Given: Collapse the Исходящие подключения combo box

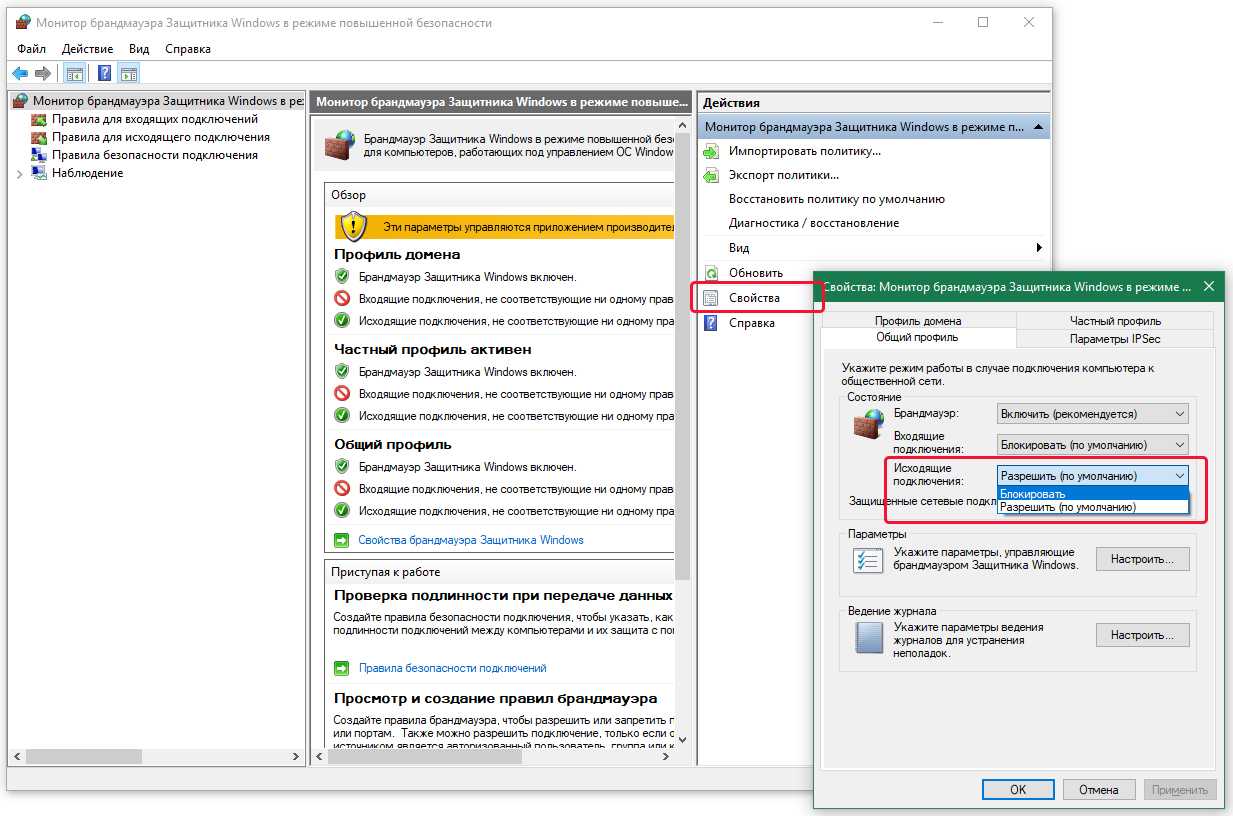Looking at the screenshot, I should point(1093,476).
